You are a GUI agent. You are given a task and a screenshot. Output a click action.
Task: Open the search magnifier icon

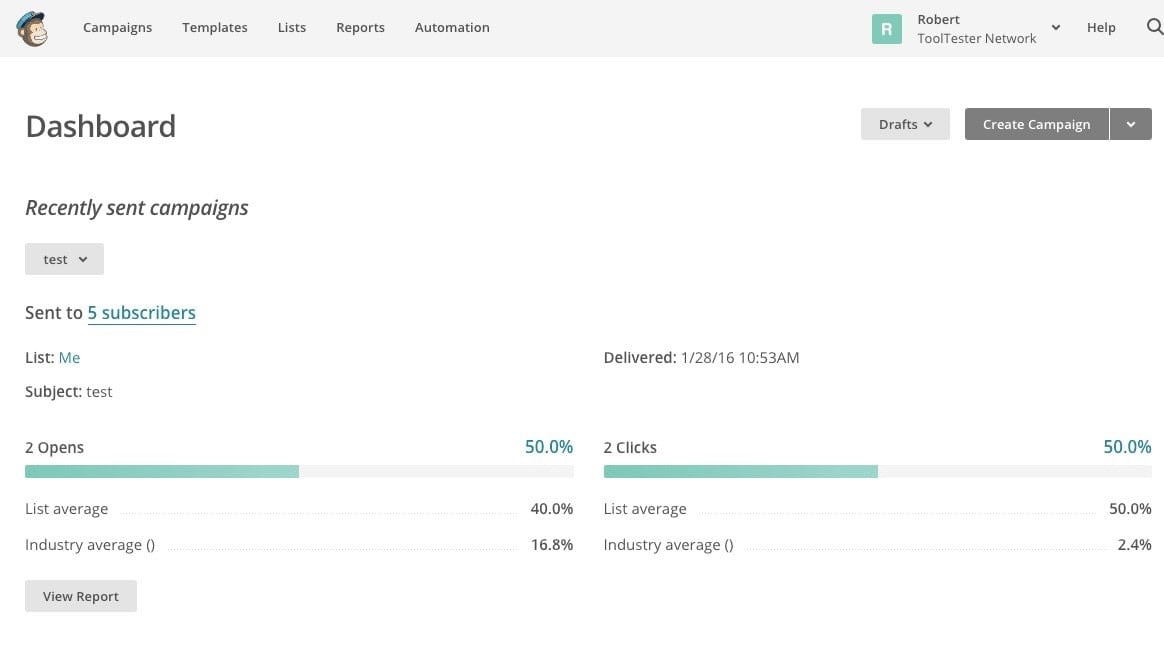tap(1154, 27)
